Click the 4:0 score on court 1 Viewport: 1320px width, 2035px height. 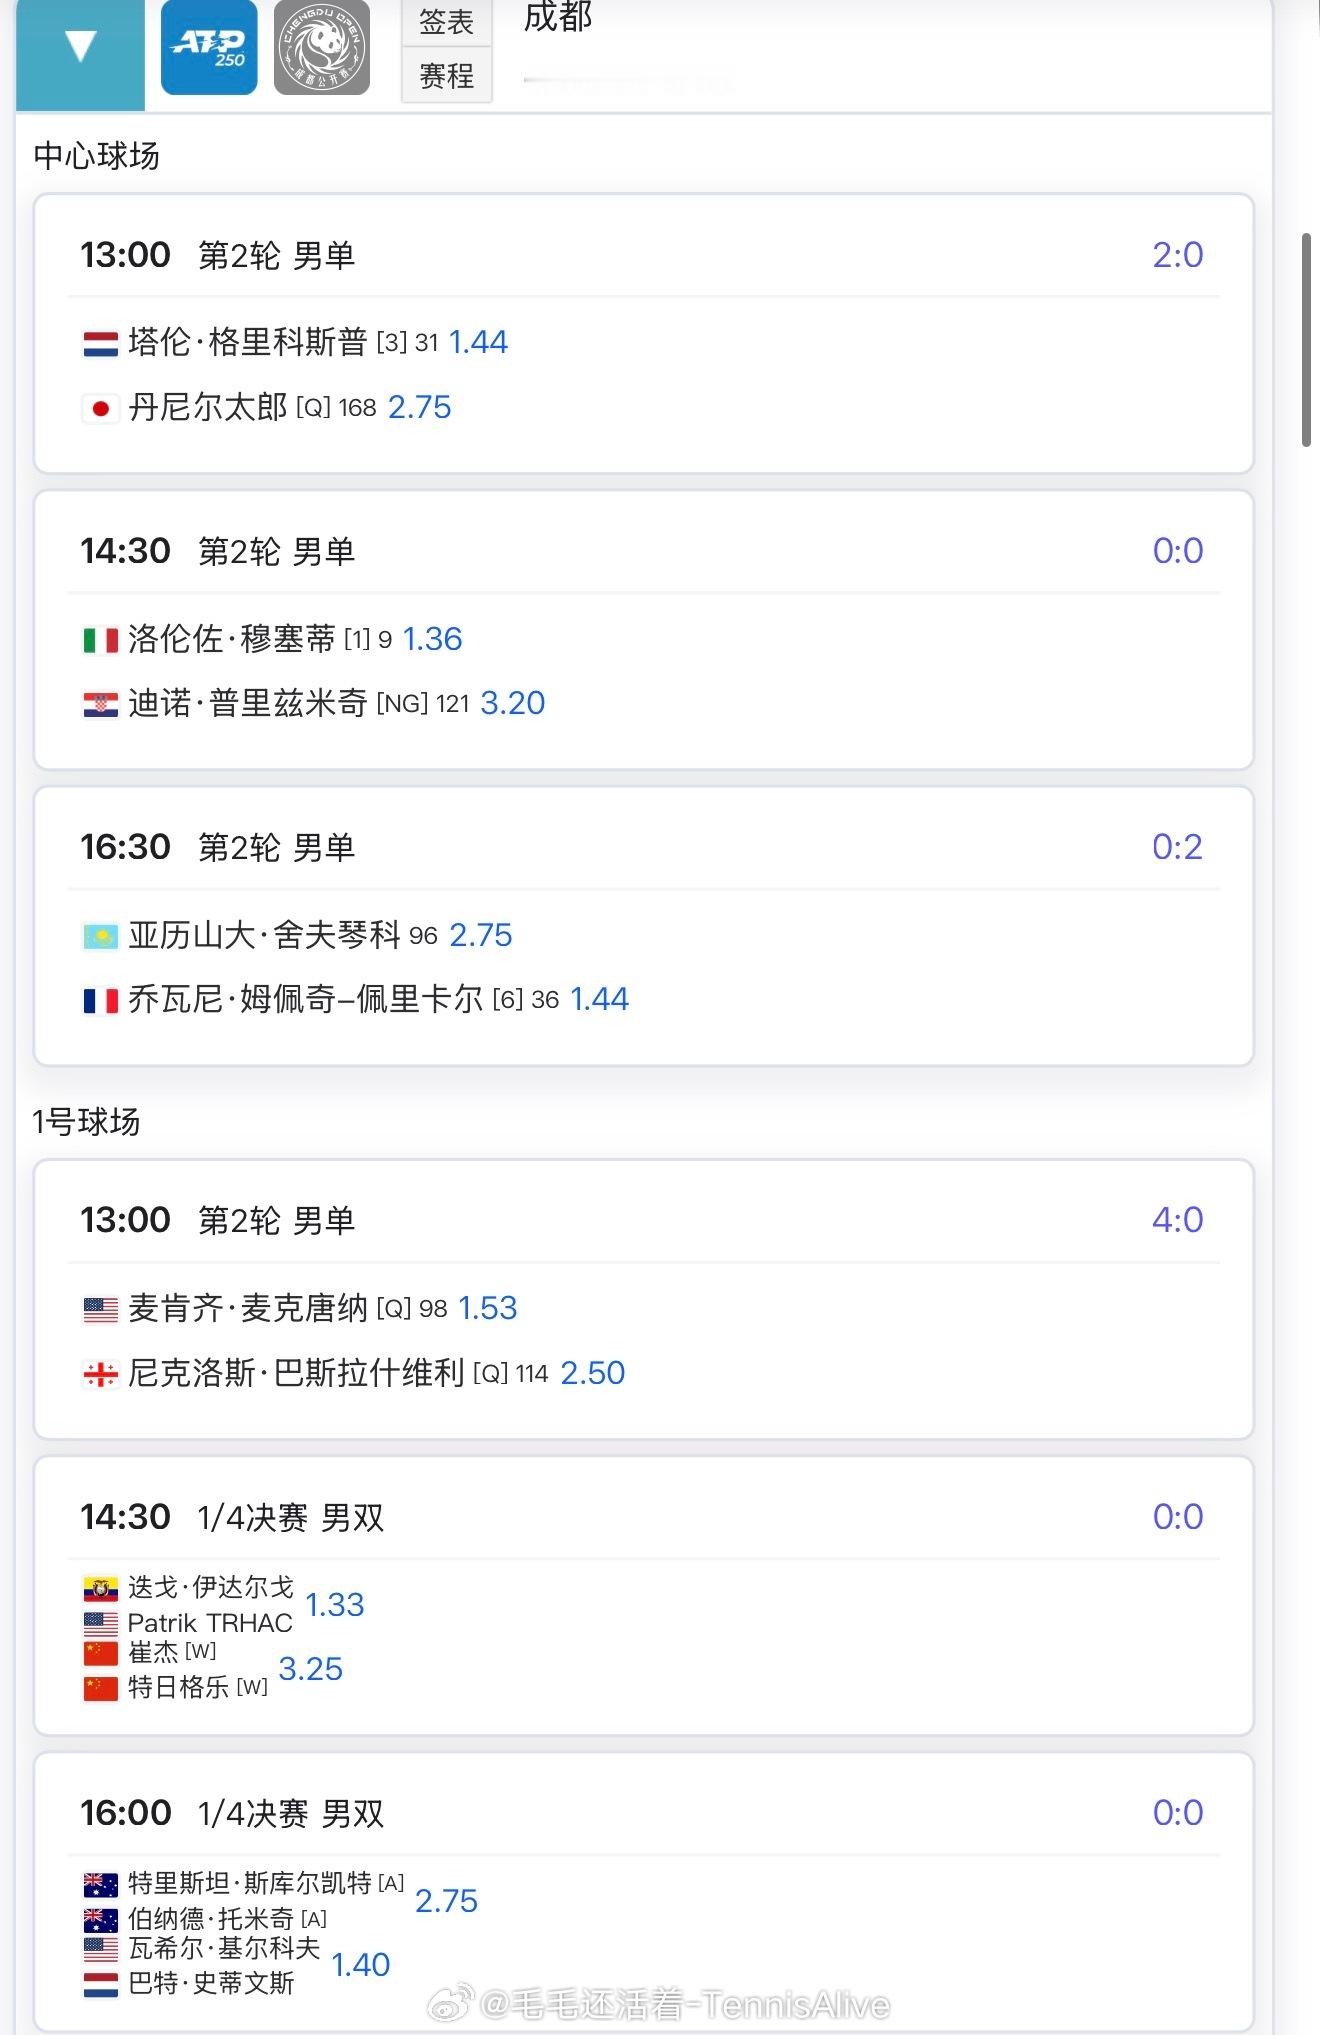pos(1177,1220)
